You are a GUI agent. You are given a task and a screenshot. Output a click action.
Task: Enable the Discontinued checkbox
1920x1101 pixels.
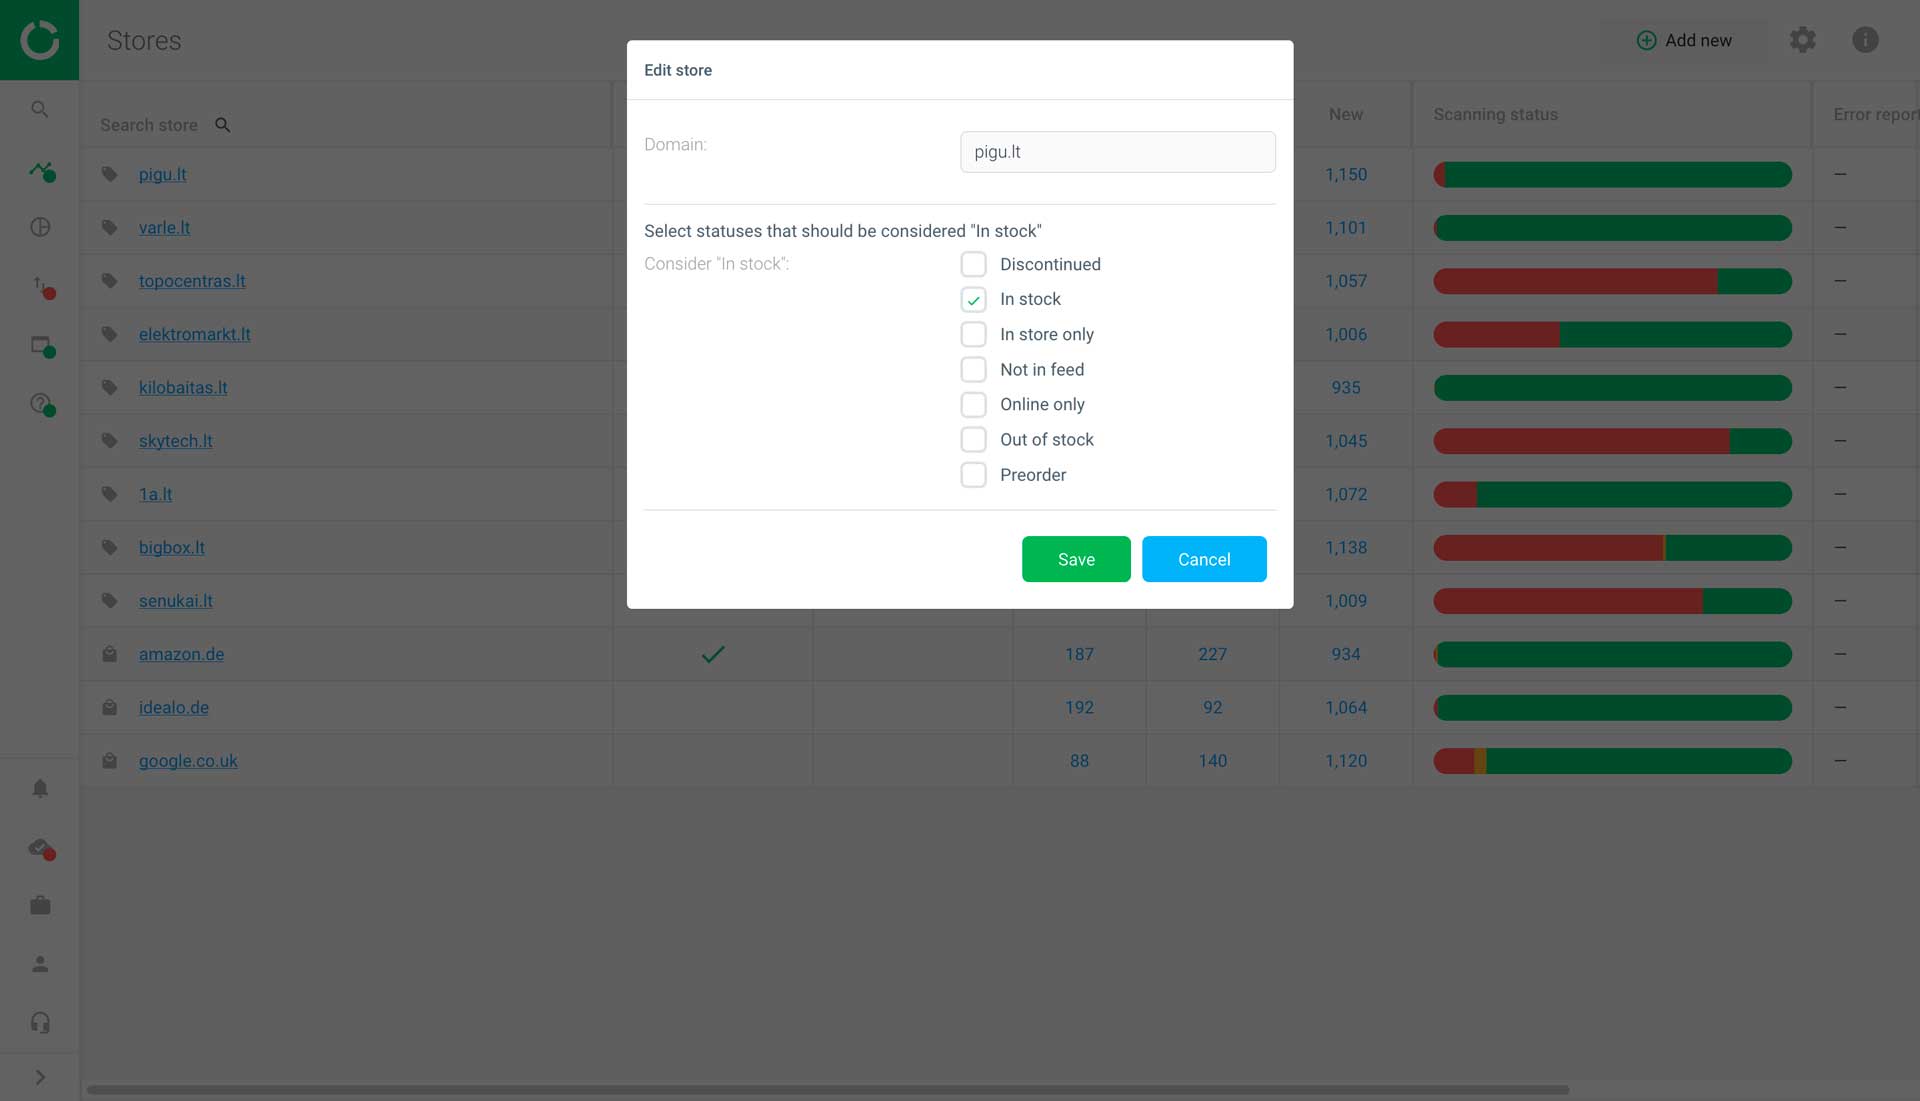[x=973, y=264]
